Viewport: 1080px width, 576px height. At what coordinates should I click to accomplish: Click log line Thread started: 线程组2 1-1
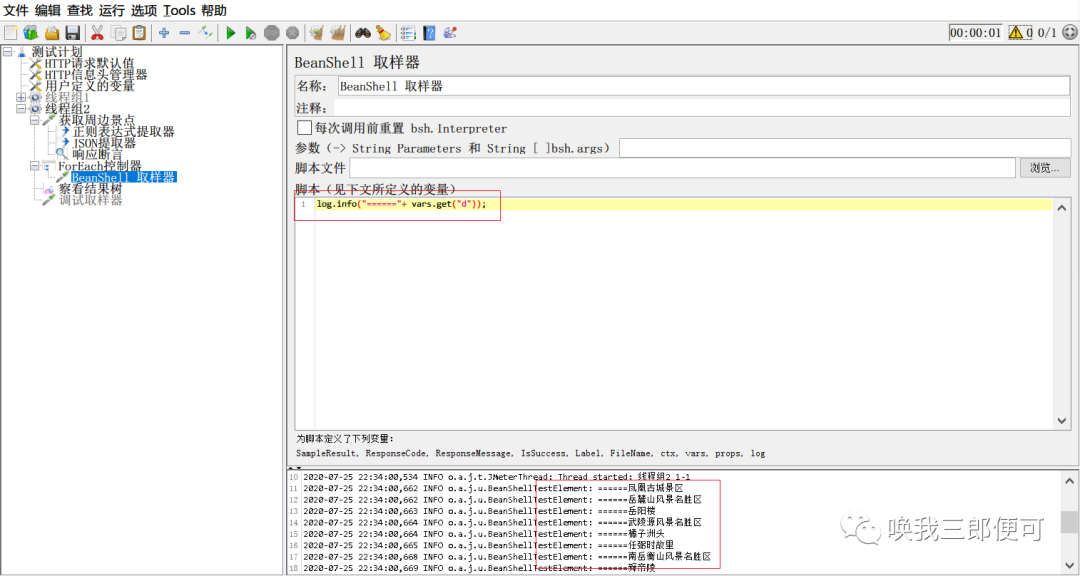point(497,477)
